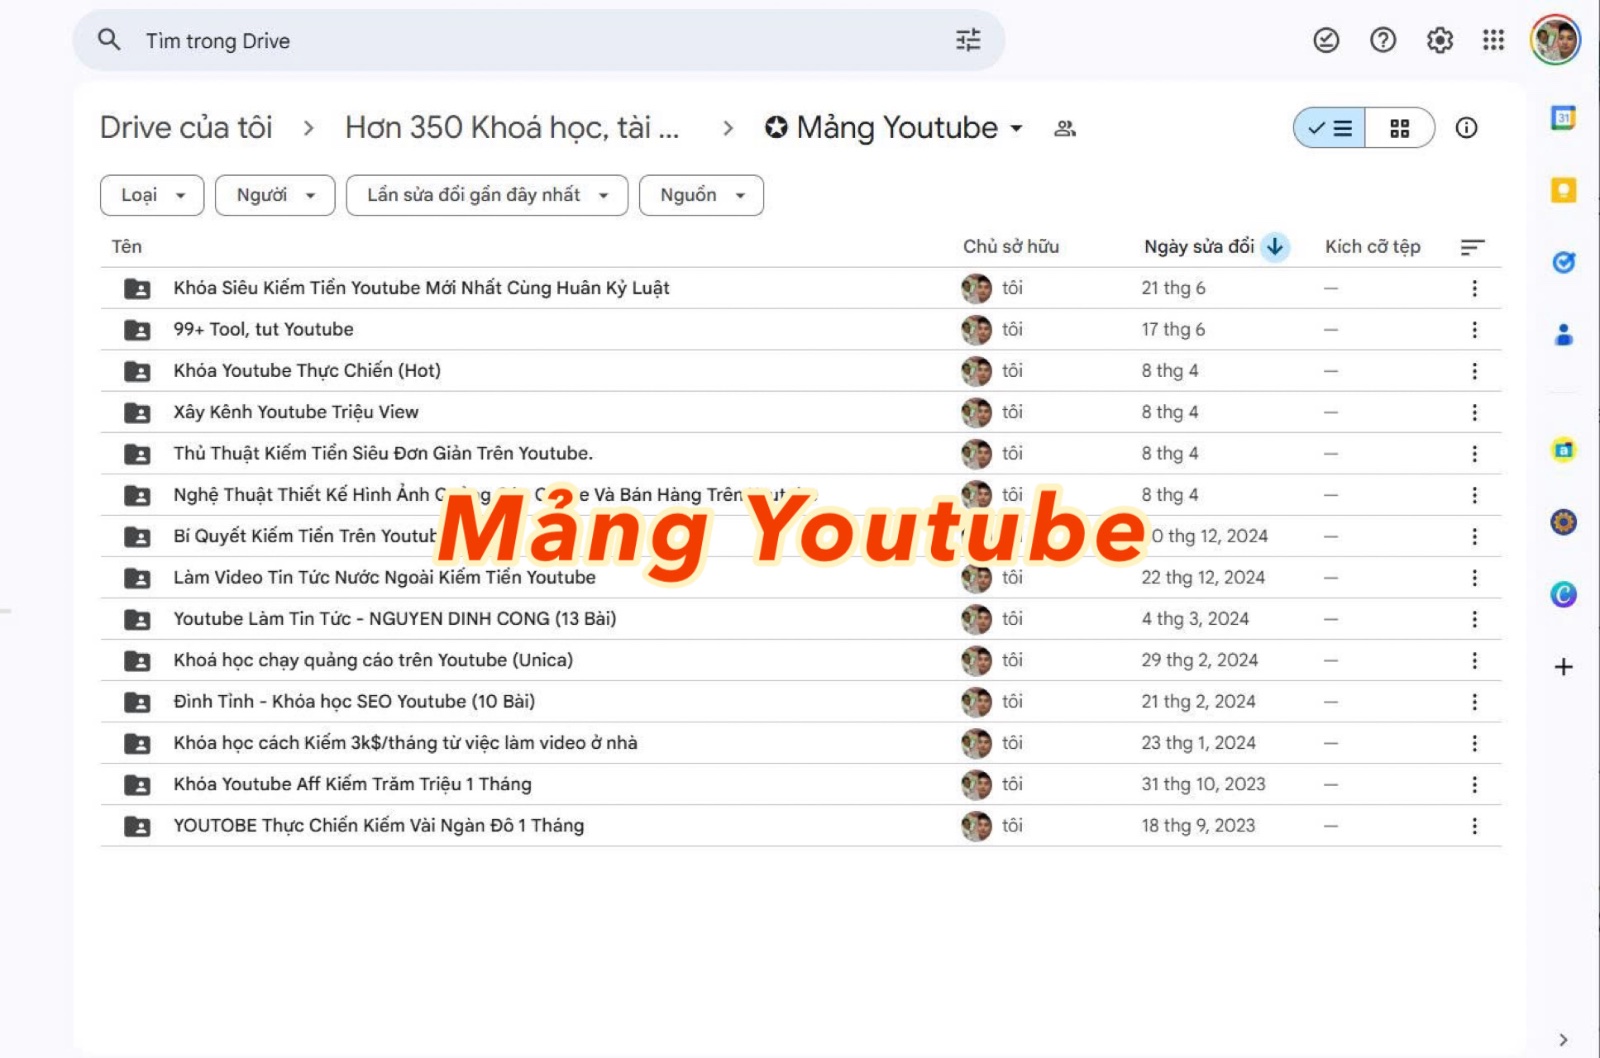Select Thủ Thuật Kiếm Tiền Siêu Đơn Giản folder
Viewport: 1600px width, 1058px height.
point(800,454)
